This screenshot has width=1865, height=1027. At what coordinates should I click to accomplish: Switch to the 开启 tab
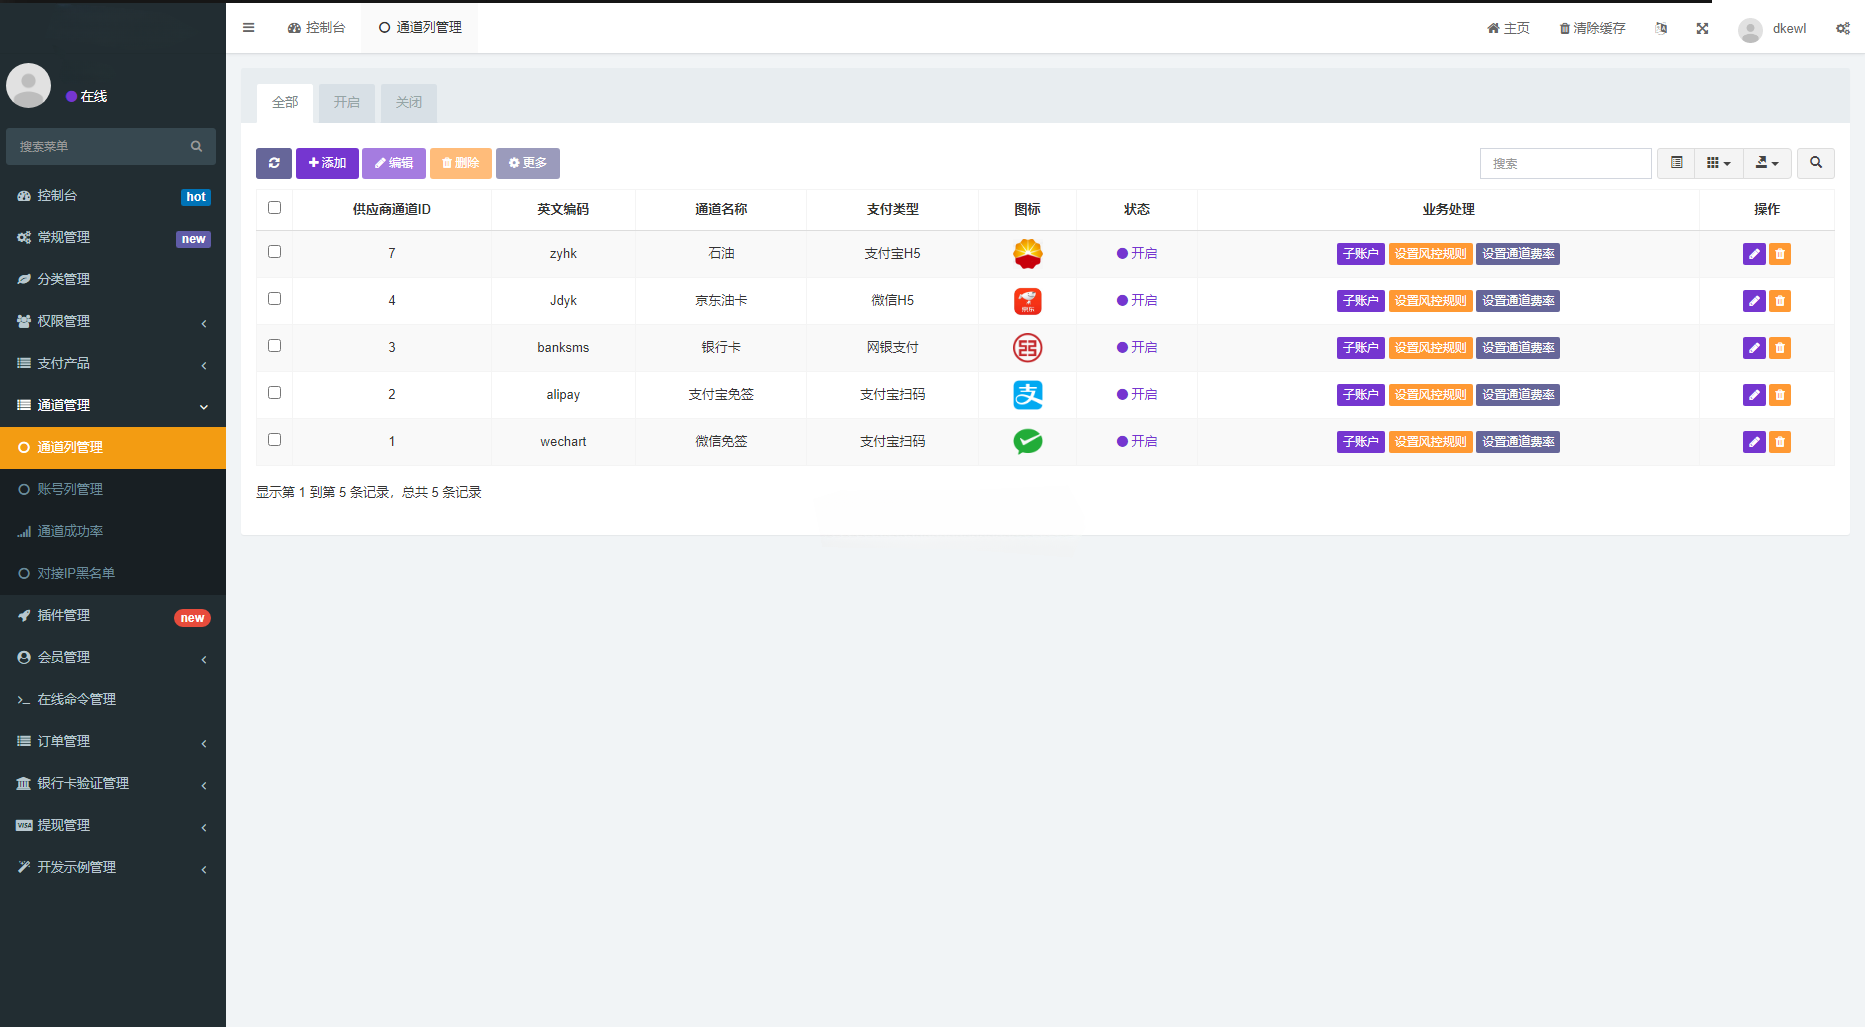coord(345,102)
